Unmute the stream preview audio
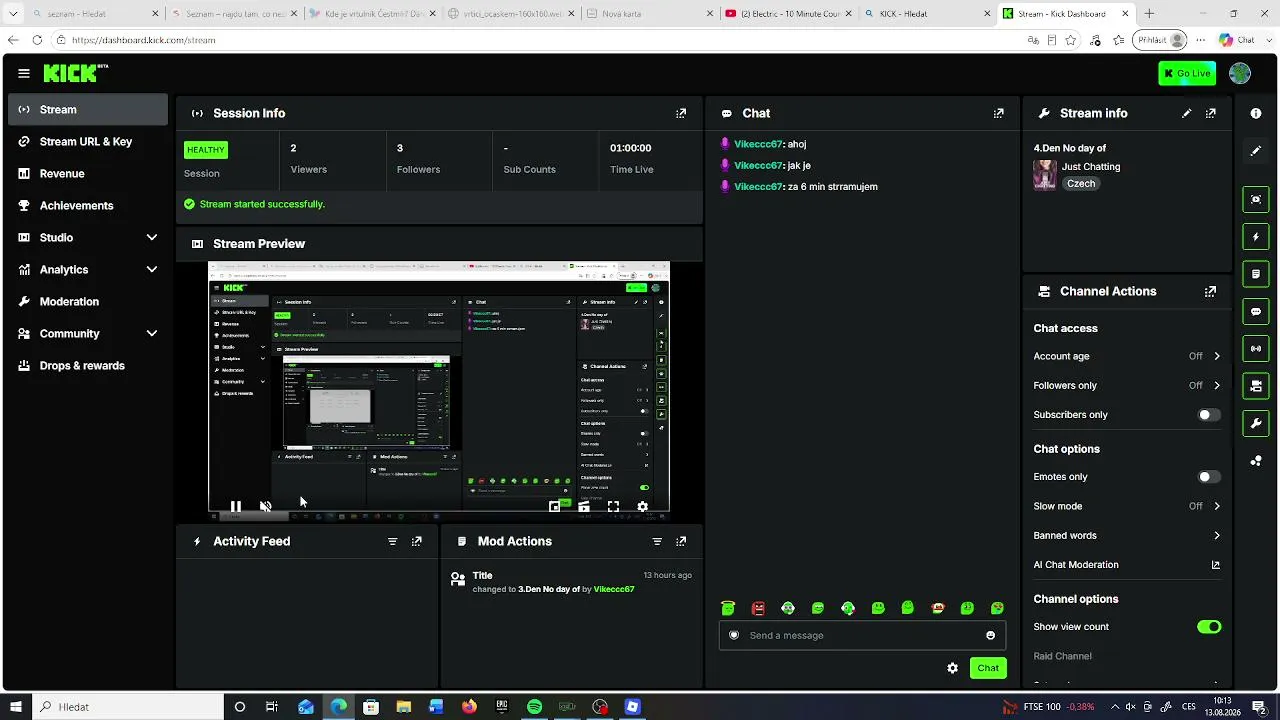 click(x=265, y=507)
